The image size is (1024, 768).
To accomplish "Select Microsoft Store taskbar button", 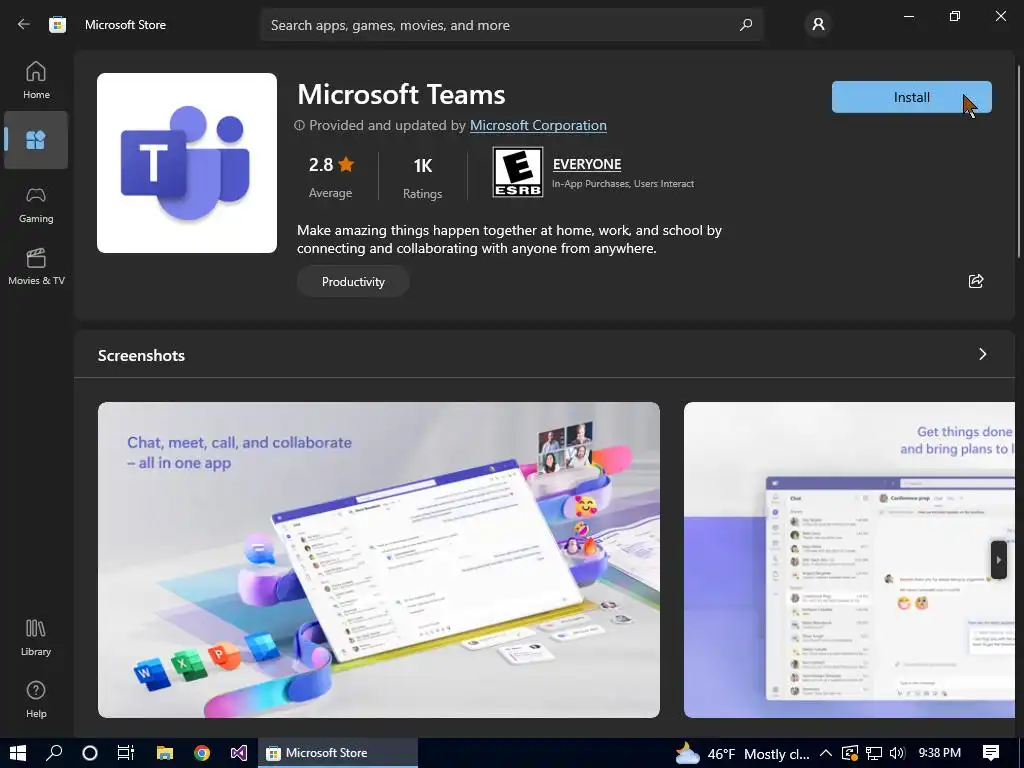I will 338,753.
